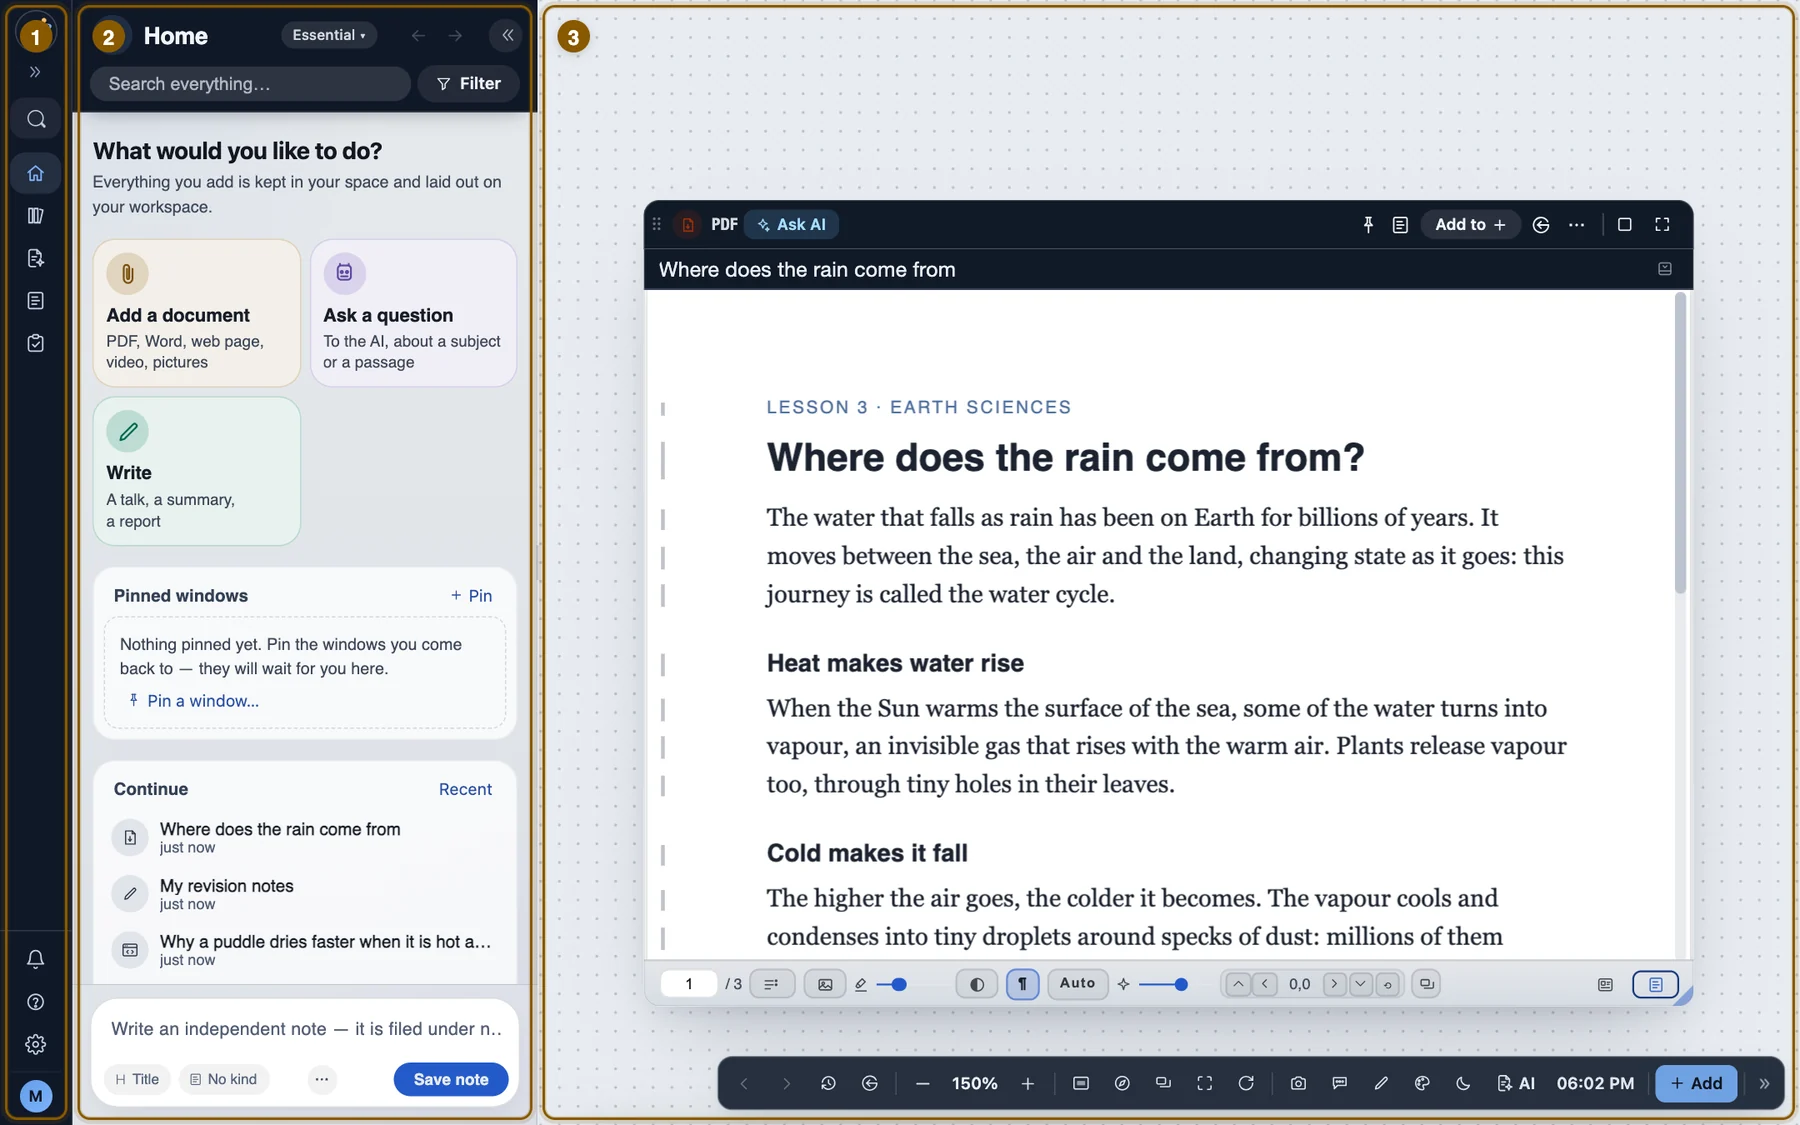Open notifications bell in sidebar

[x=36, y=959]
